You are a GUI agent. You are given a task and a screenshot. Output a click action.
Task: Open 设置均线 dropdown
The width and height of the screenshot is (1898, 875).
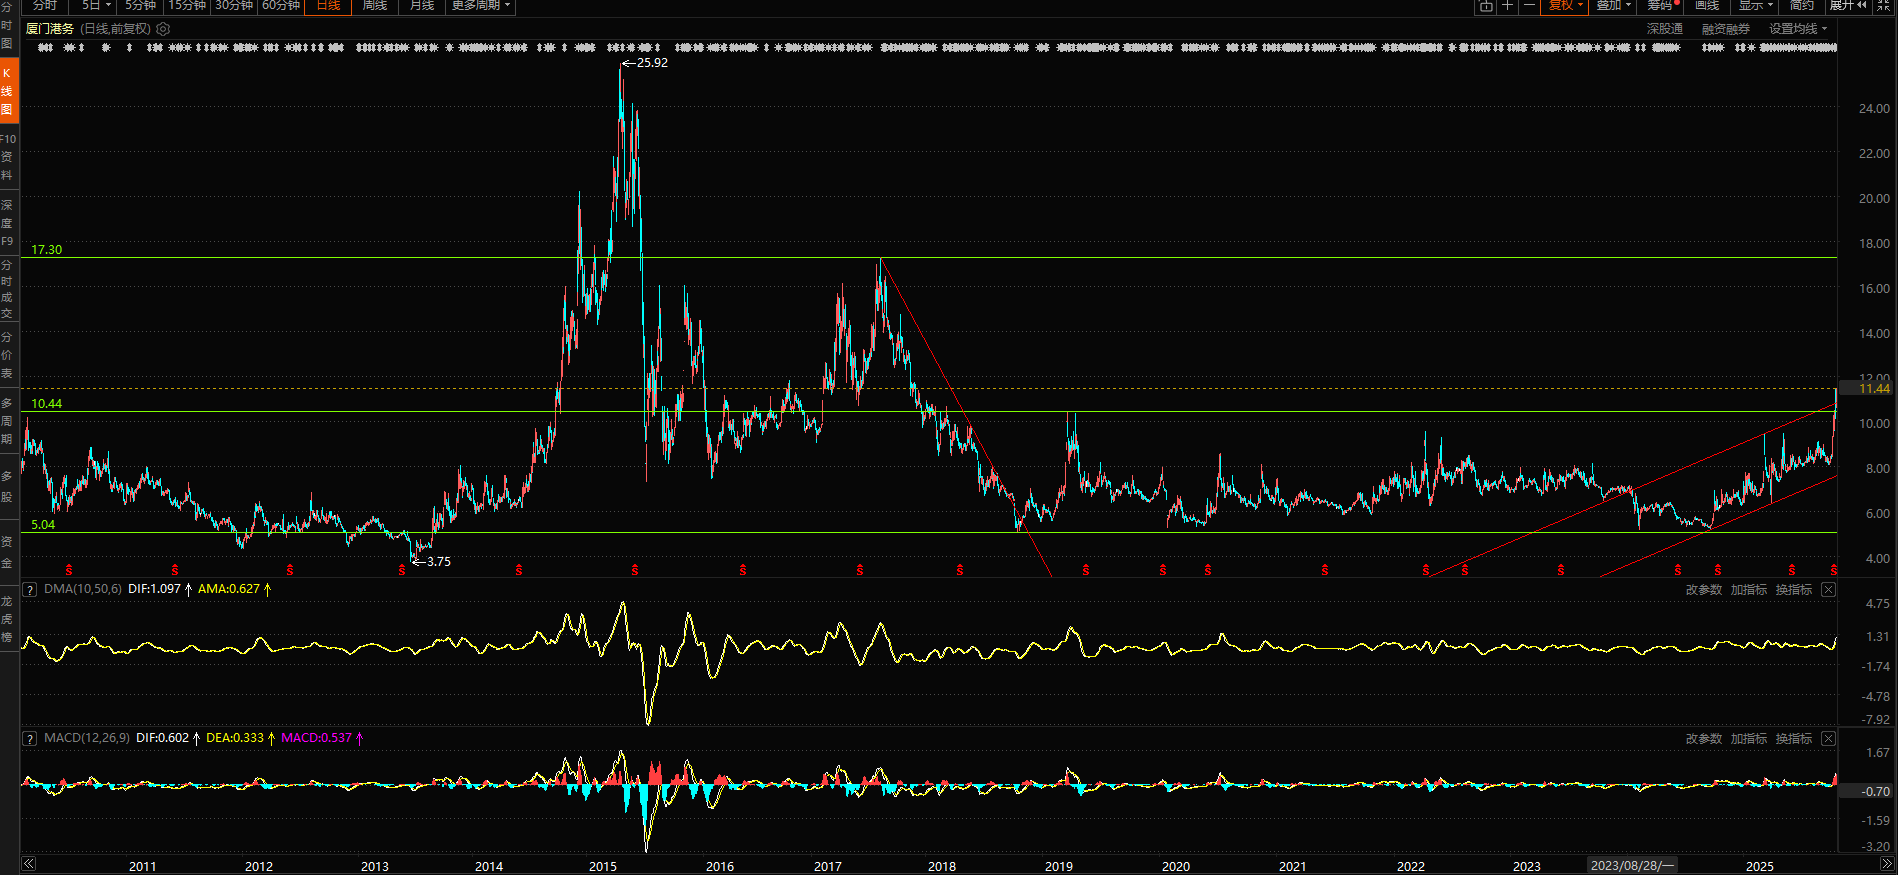(1798, 29)
